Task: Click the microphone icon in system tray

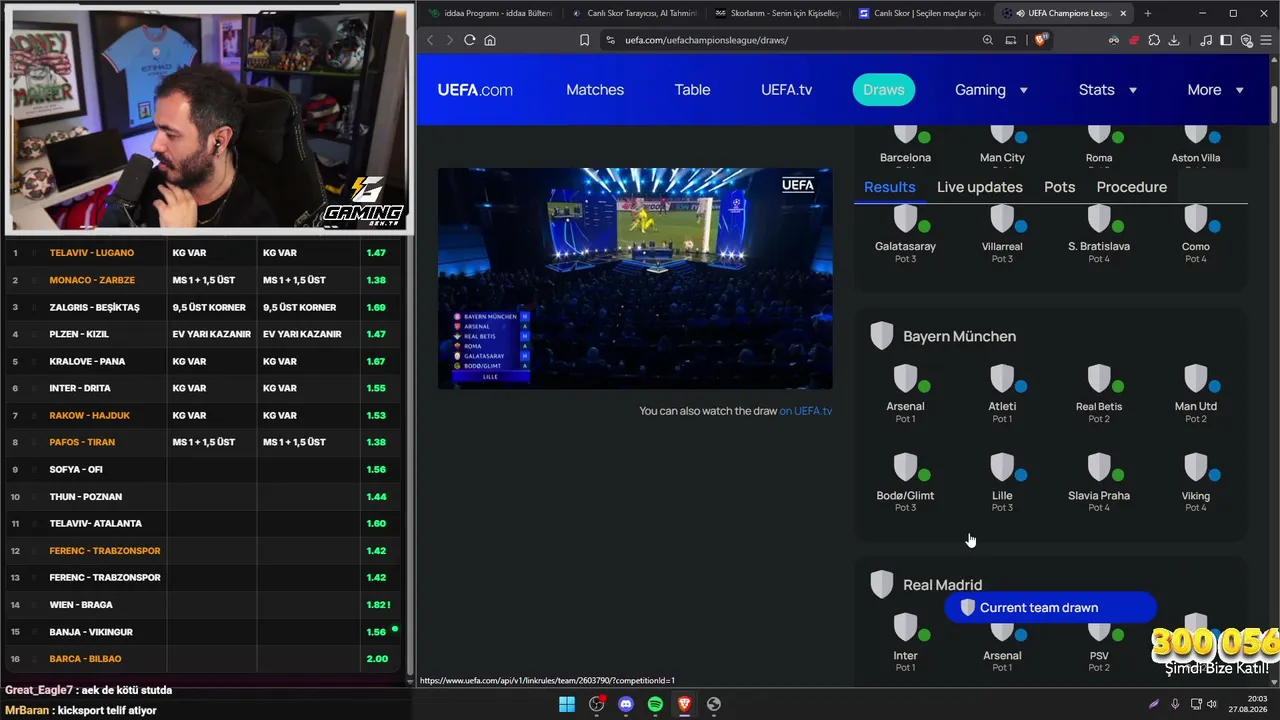Action: click(1175, 704)
